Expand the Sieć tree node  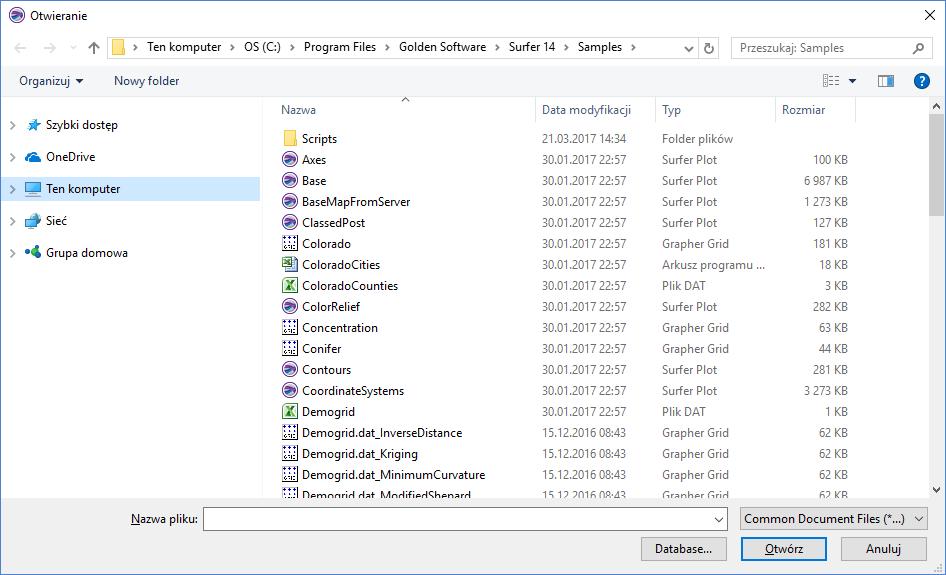(13, 221)
